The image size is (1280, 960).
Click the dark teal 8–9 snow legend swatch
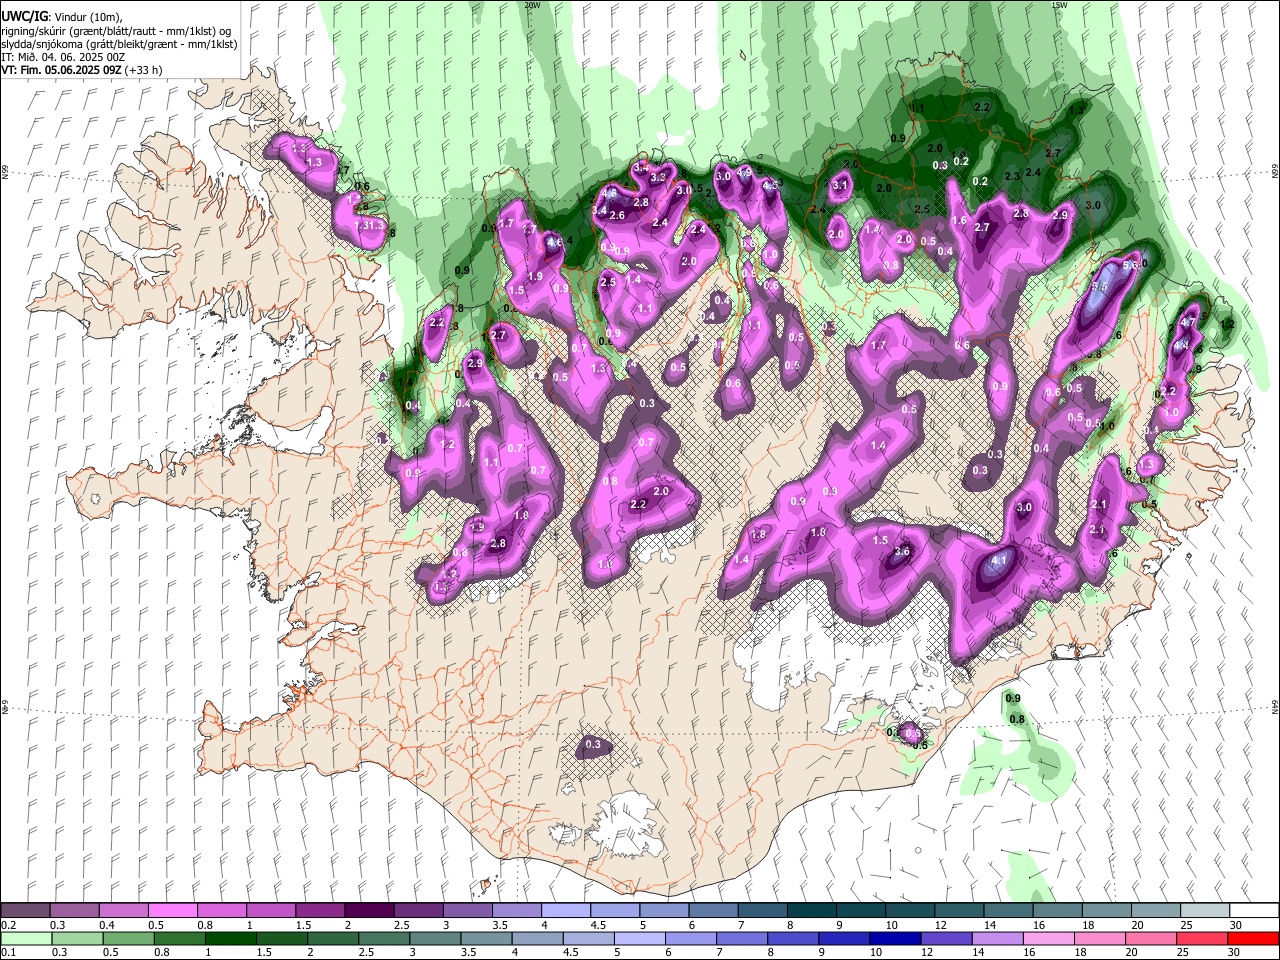pos(812,910)
